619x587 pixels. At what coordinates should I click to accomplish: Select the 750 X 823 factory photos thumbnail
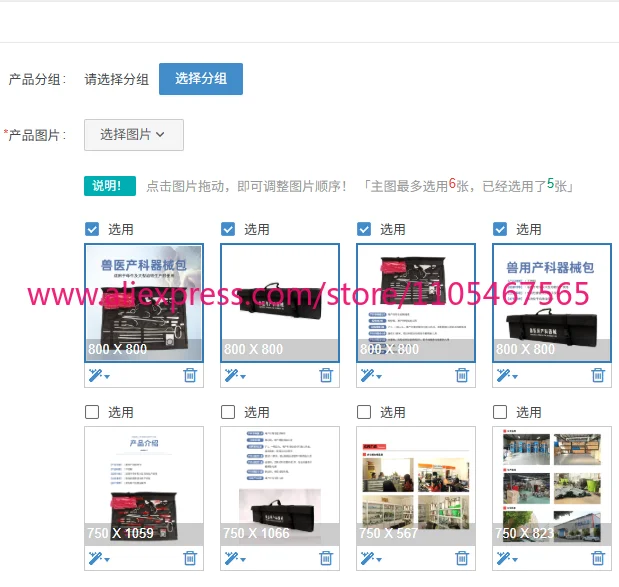point(552,486)
